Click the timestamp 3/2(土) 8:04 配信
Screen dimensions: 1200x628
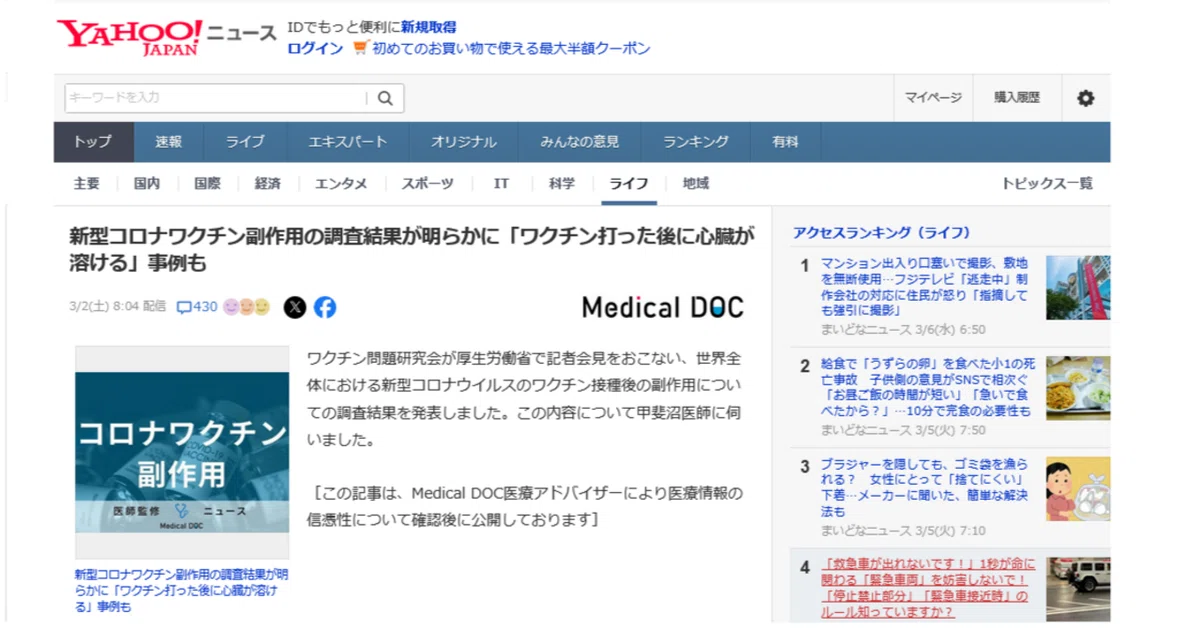pos(117,307)
